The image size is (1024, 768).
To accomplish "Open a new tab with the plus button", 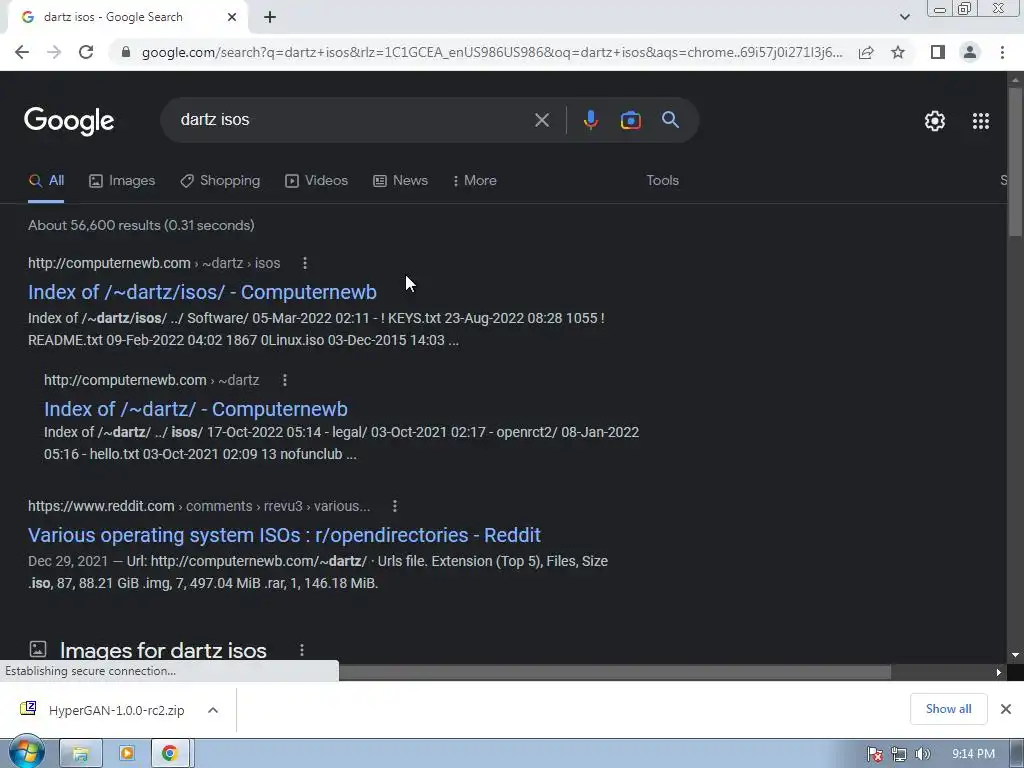I will point(270,18).
